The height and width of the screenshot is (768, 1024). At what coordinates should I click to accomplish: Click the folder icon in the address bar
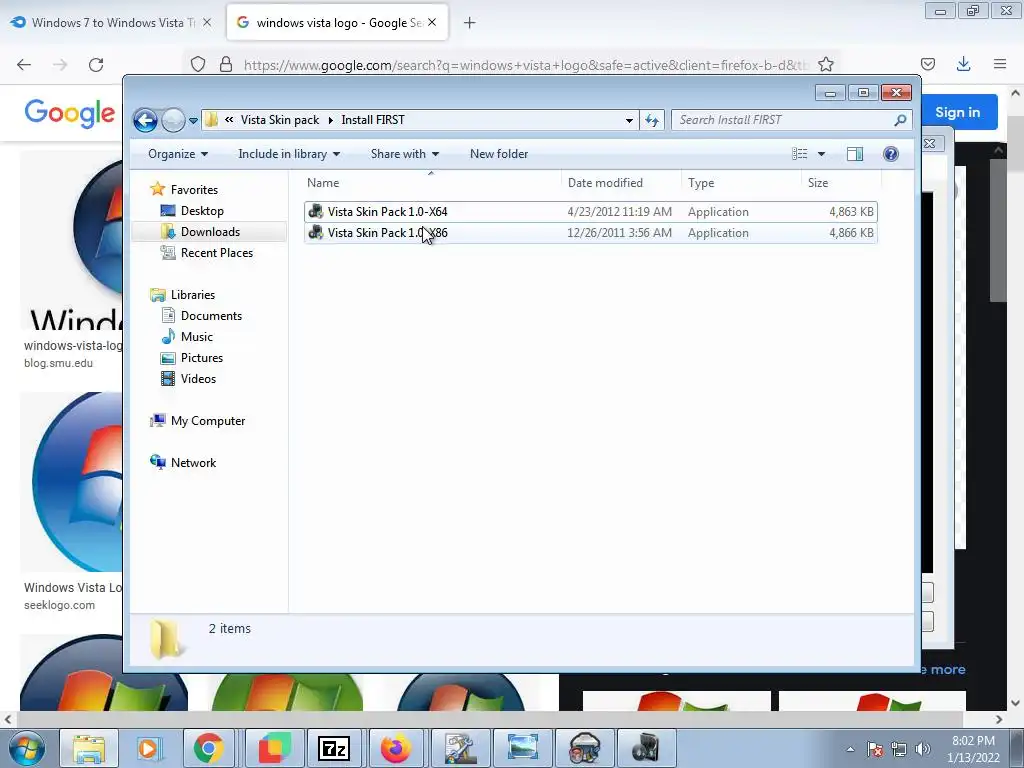coord(212,120)
